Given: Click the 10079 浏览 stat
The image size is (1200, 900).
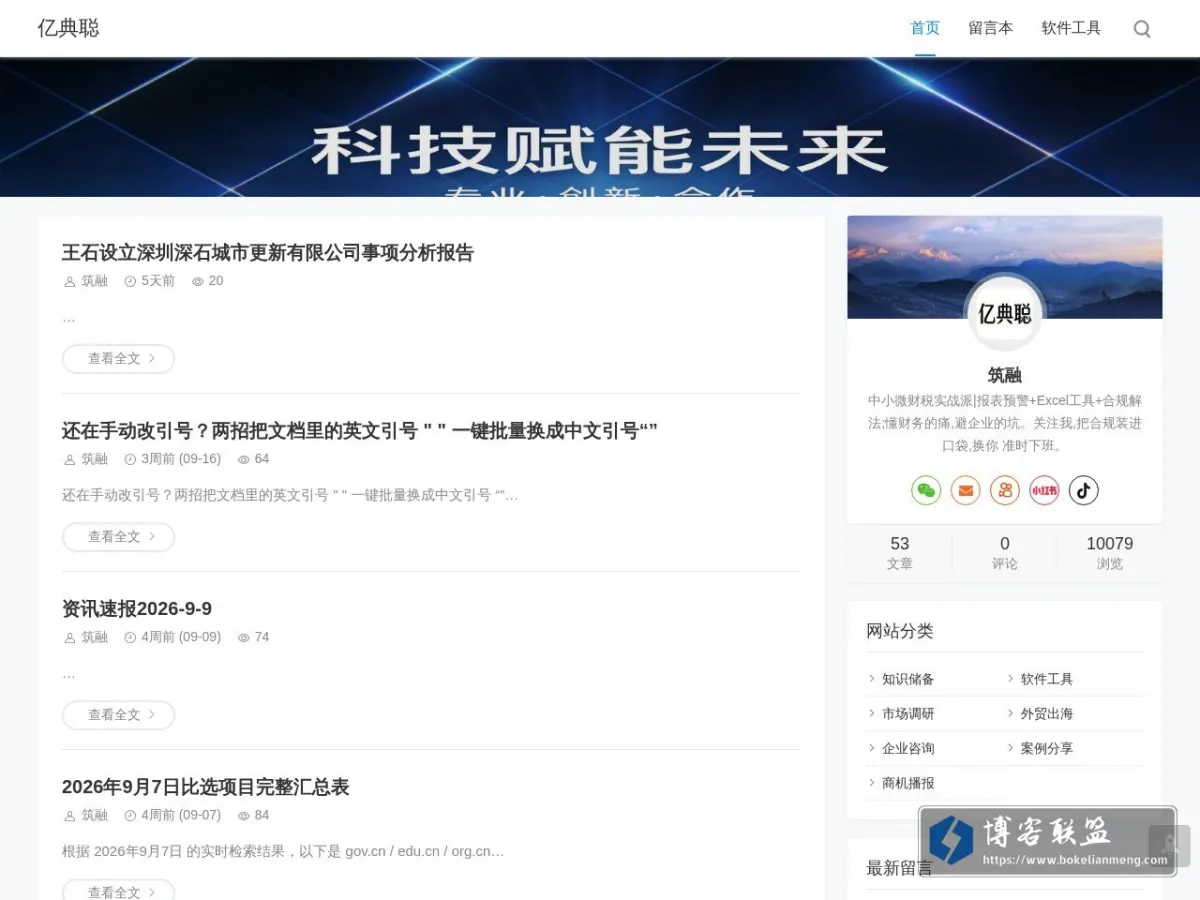Looking at the screenshot, I should (1110, 552).
